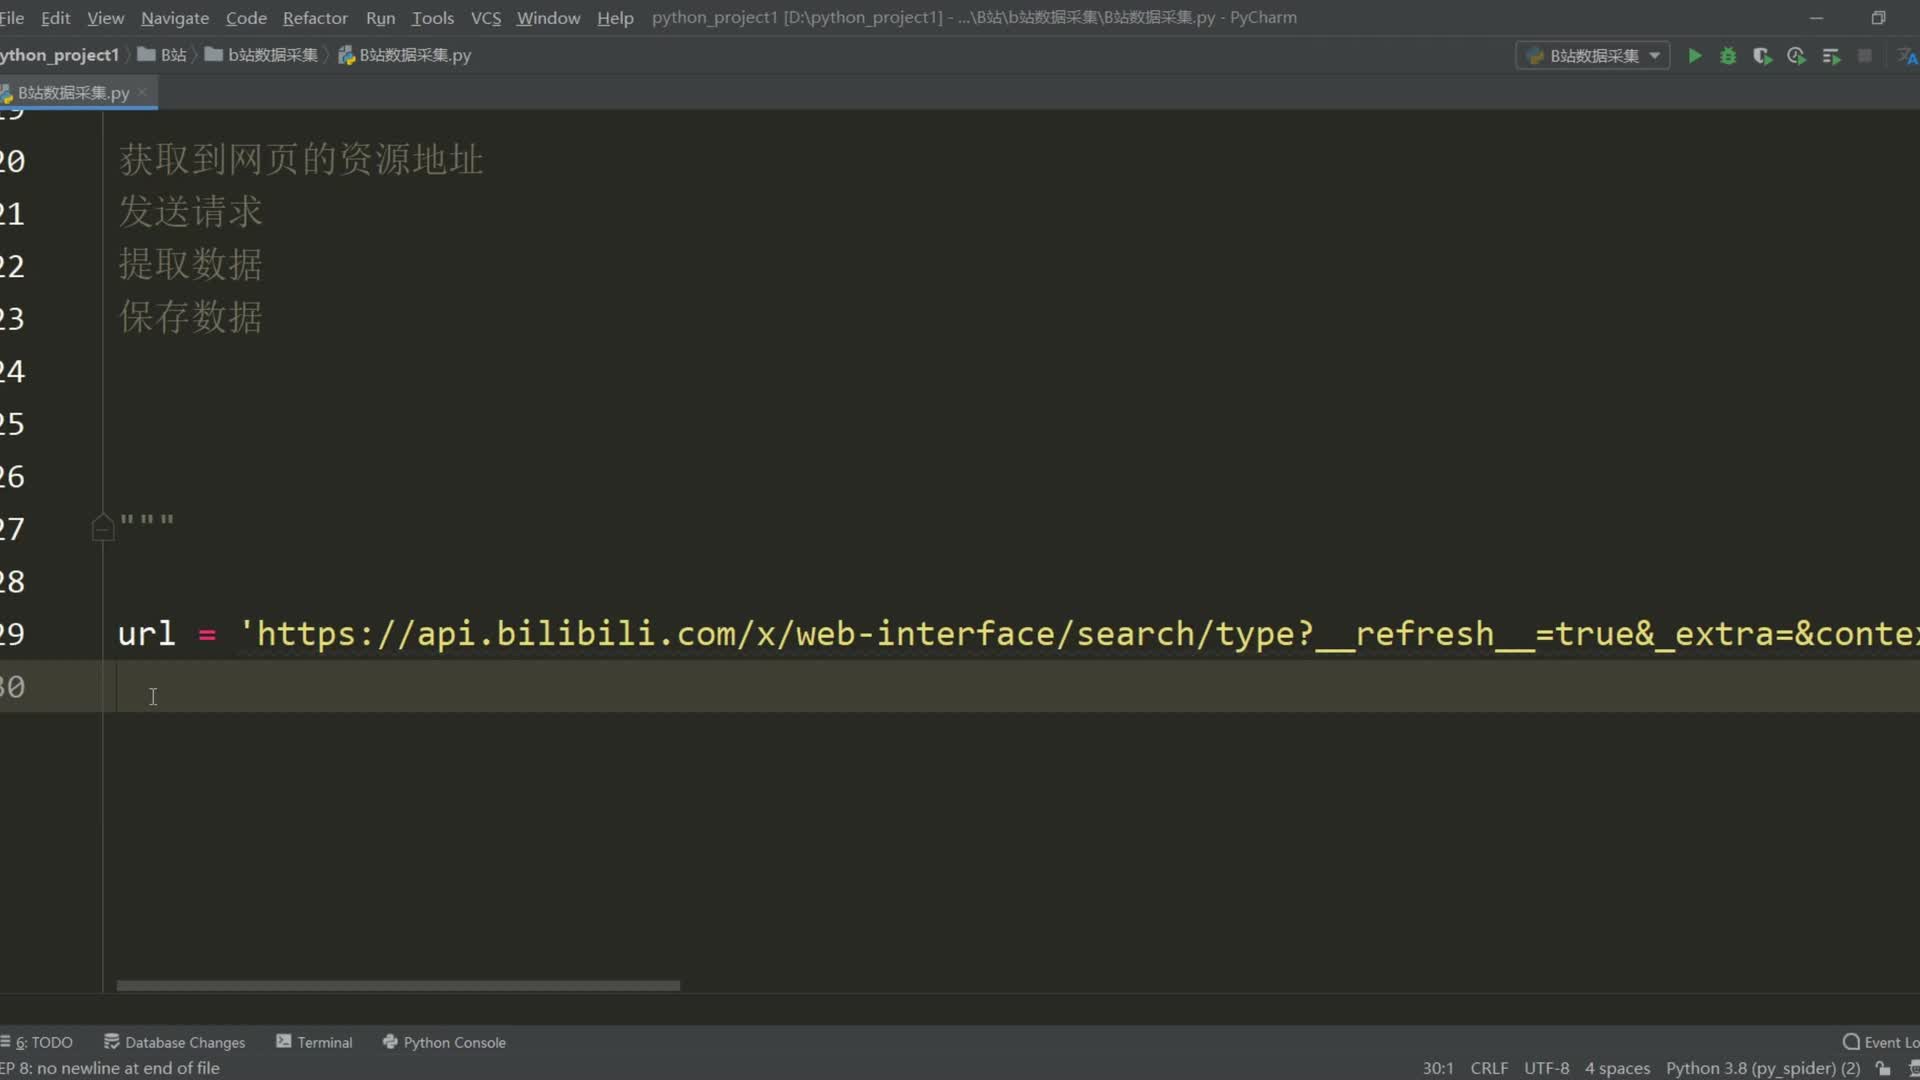Open the Refactor menu
Viewport: 1920px width, 1080px height.
(x=315, y=18)
